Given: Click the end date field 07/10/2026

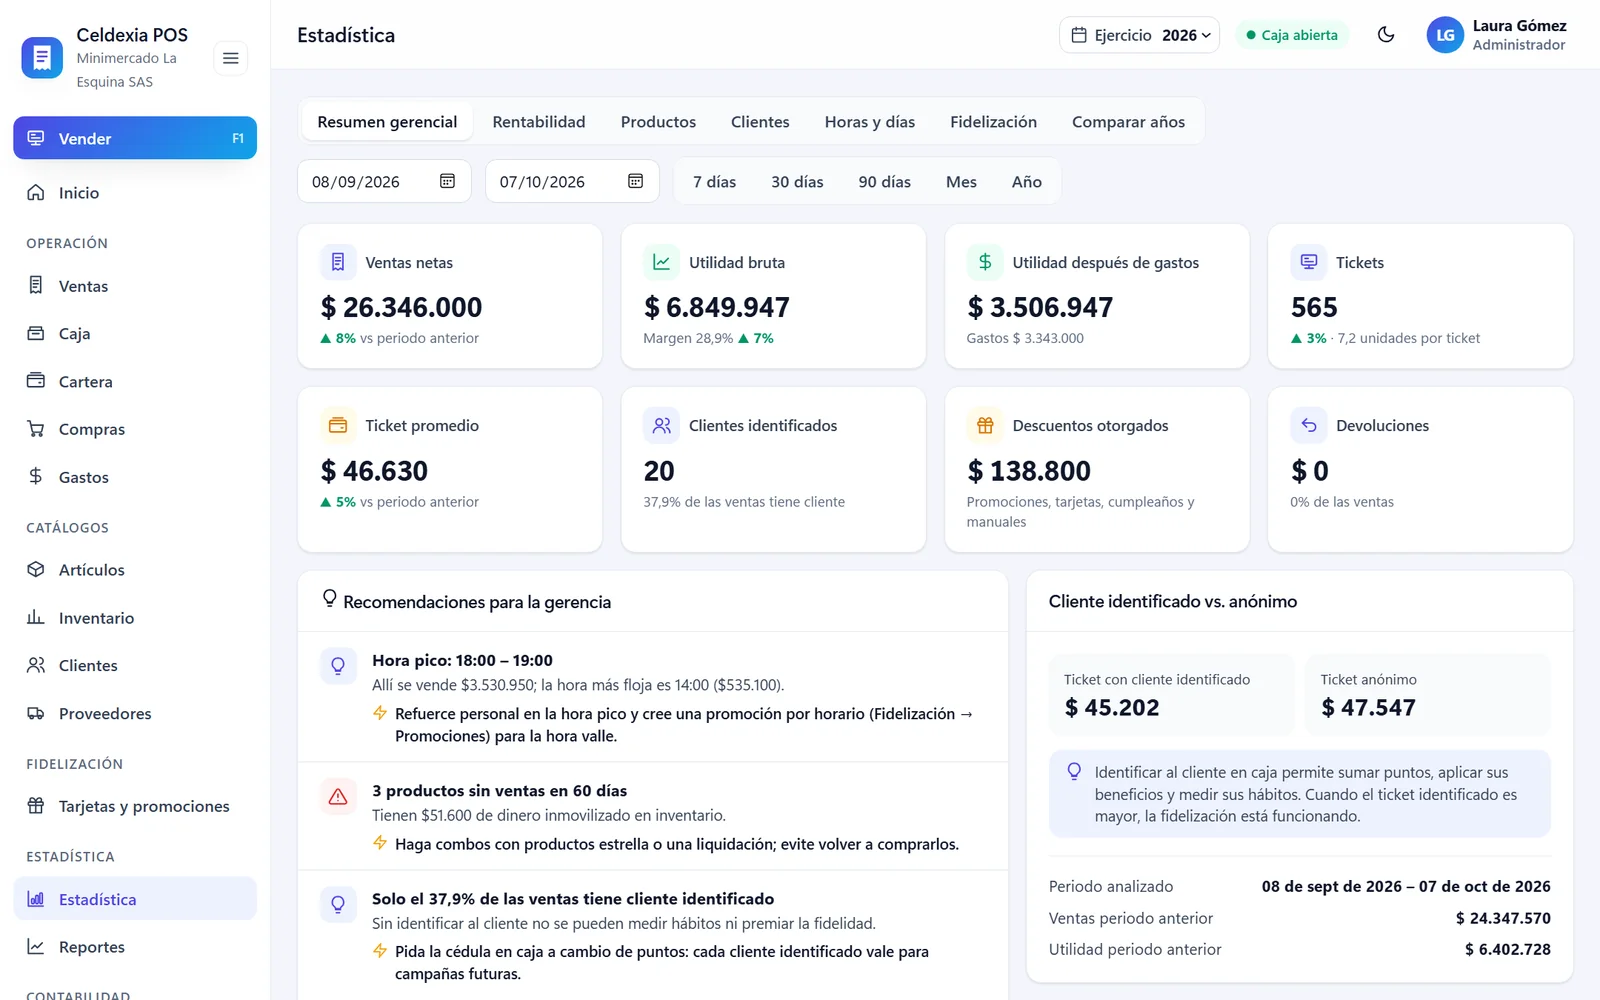Looking at the screenshot, I should 572,181.
